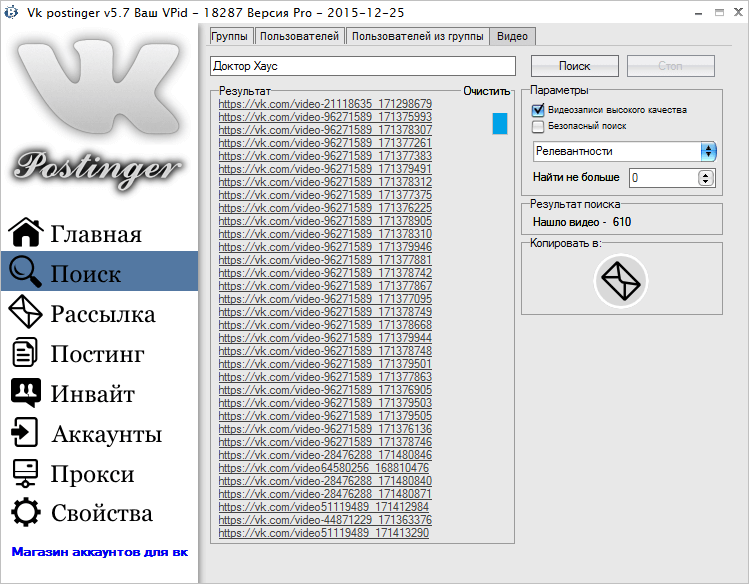Enable the Безопасный поиск checkbox
Image resolution: width=749 pixels, height=584 pixels.
[x=538, y=126]
